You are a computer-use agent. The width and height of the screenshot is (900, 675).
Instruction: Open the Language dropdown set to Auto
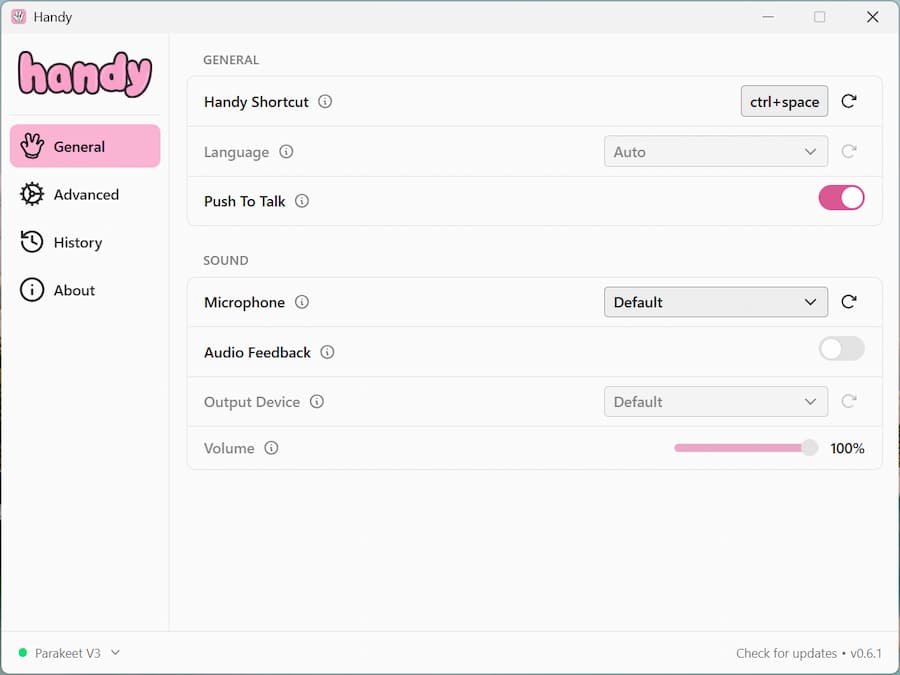(x=715, y=152)
